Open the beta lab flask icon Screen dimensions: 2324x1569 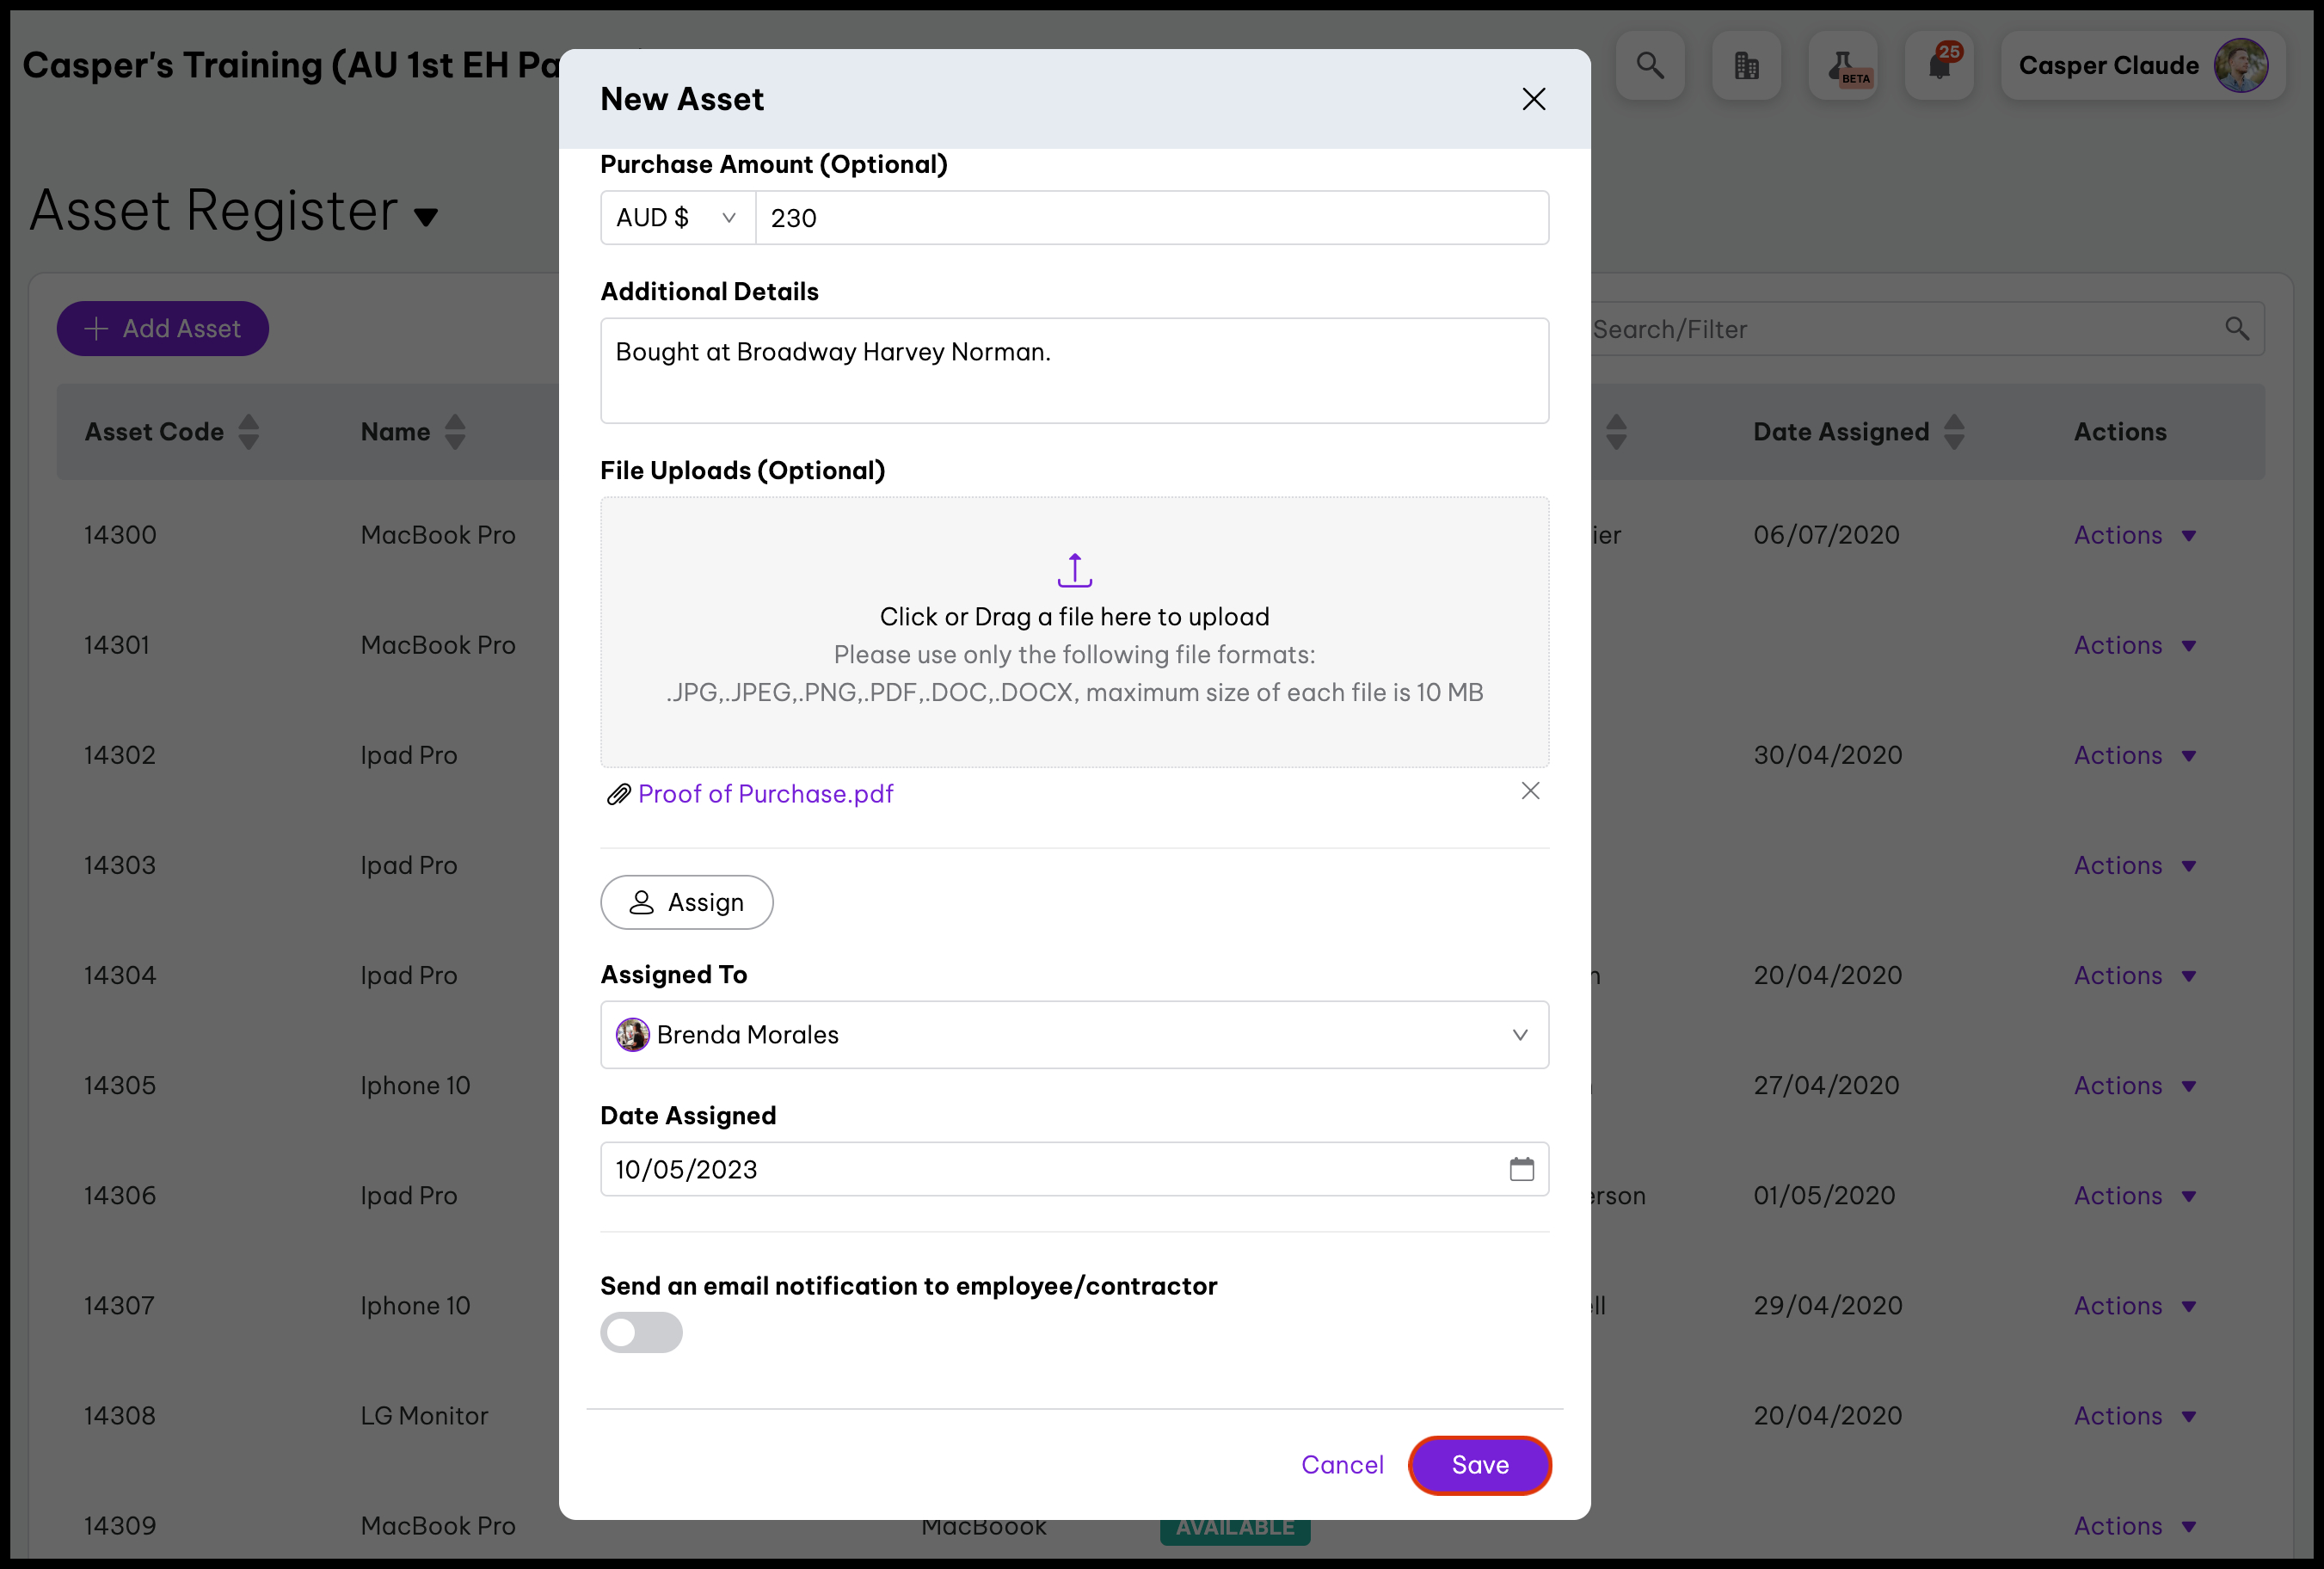pyautogui.click(x=1842, y=66)
